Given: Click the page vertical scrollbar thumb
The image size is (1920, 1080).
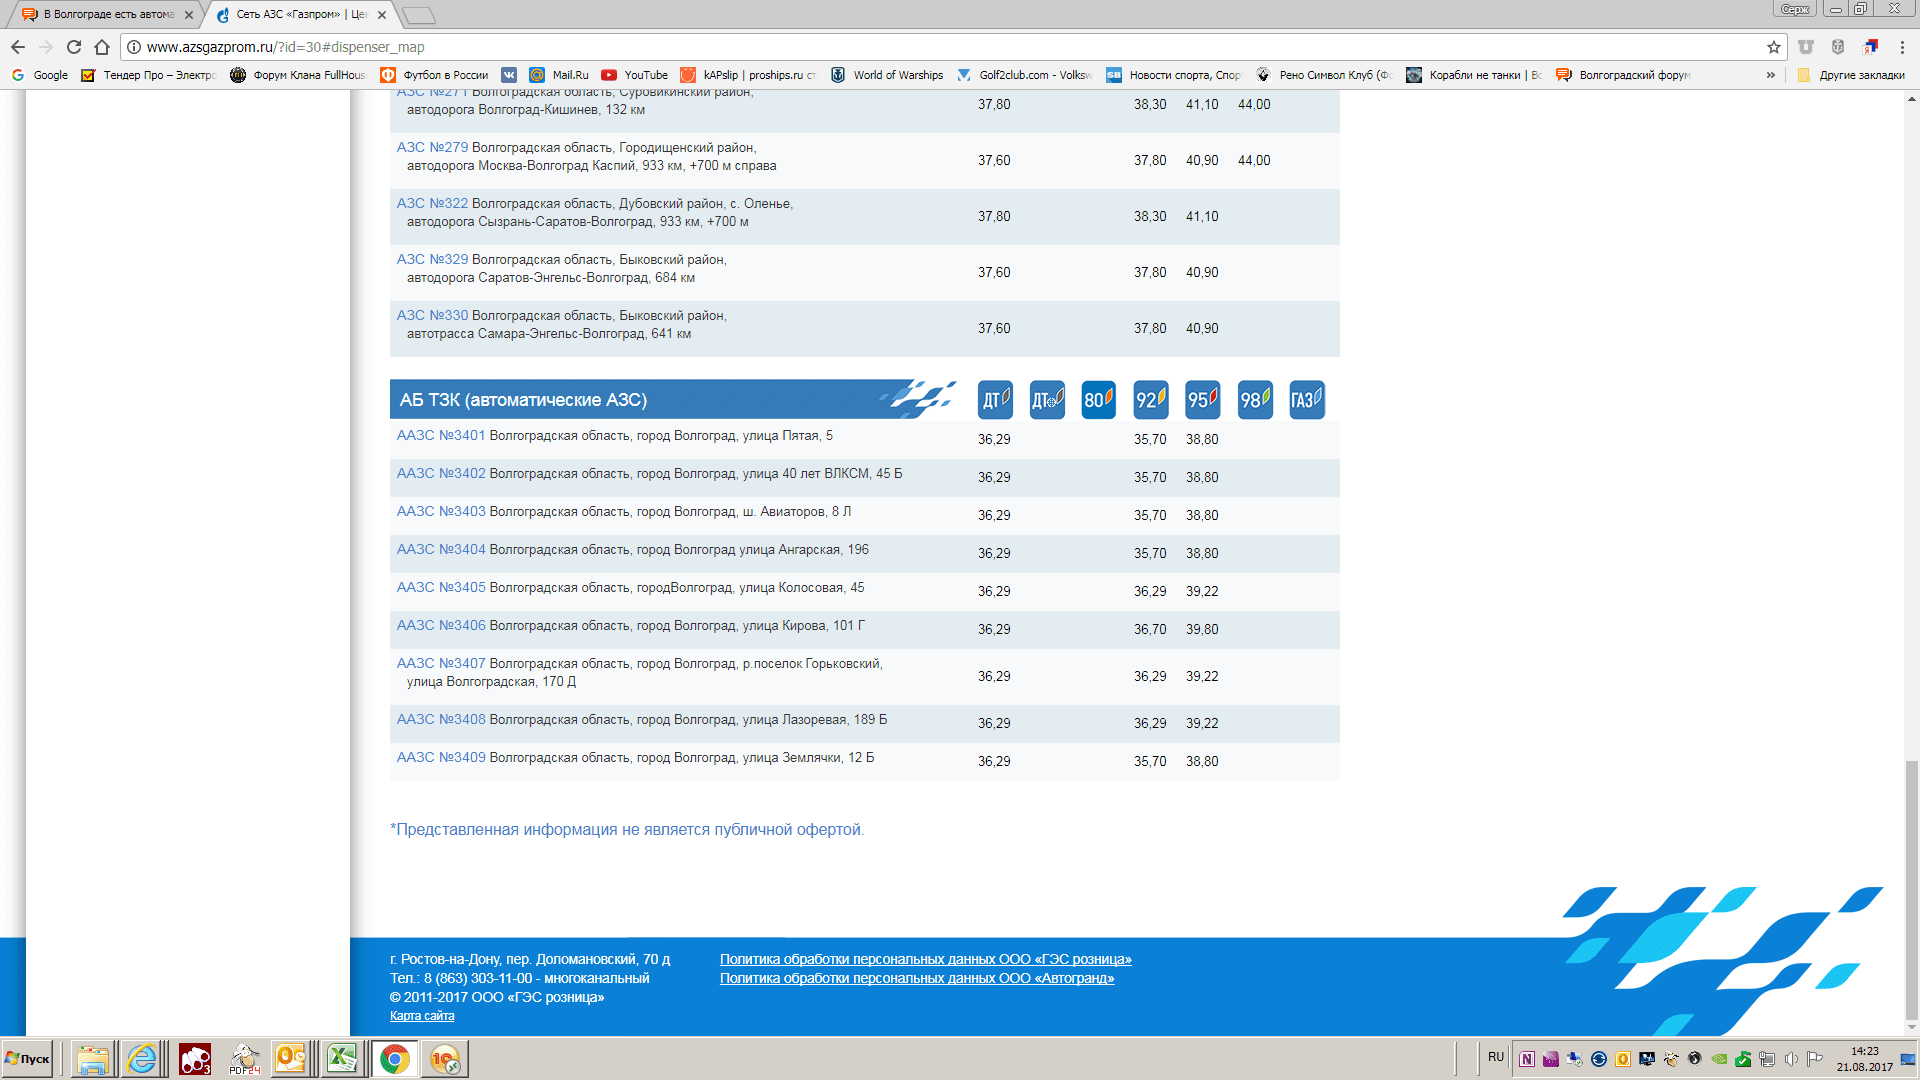Looking at the screenshot, I should click(x=1911, y=890).
